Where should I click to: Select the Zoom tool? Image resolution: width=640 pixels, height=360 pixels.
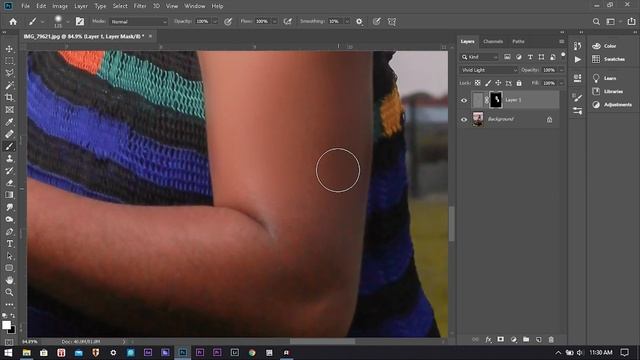pyautogui.click(x=9, y=292)
